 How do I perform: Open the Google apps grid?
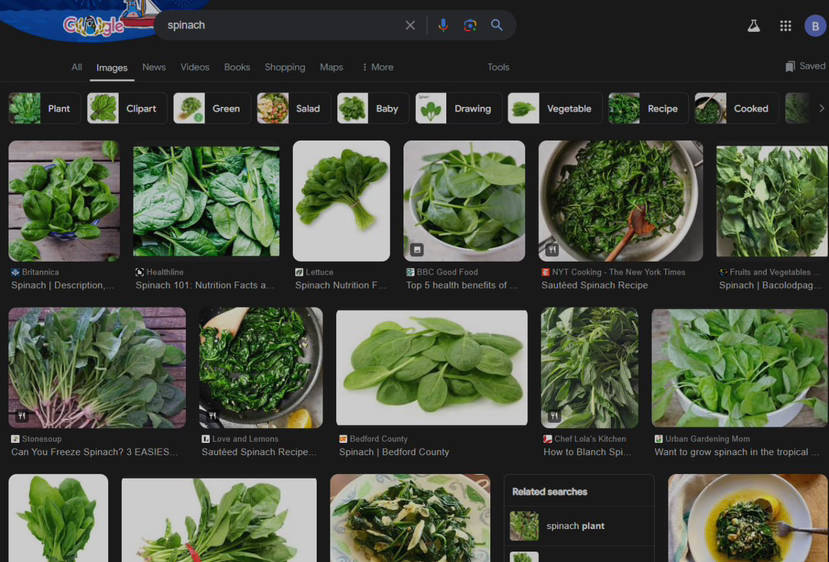pyautogui.click(x=785, y=26)
